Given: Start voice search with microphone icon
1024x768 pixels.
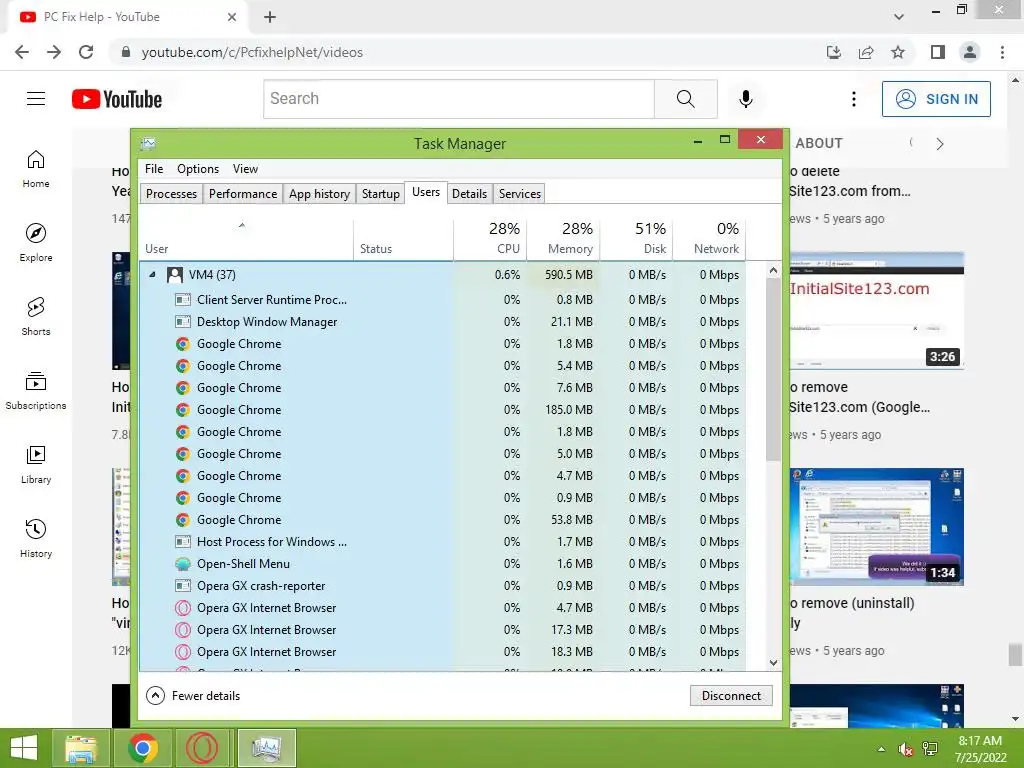Looking at the screenshot, I should click(x=746, y=99).
